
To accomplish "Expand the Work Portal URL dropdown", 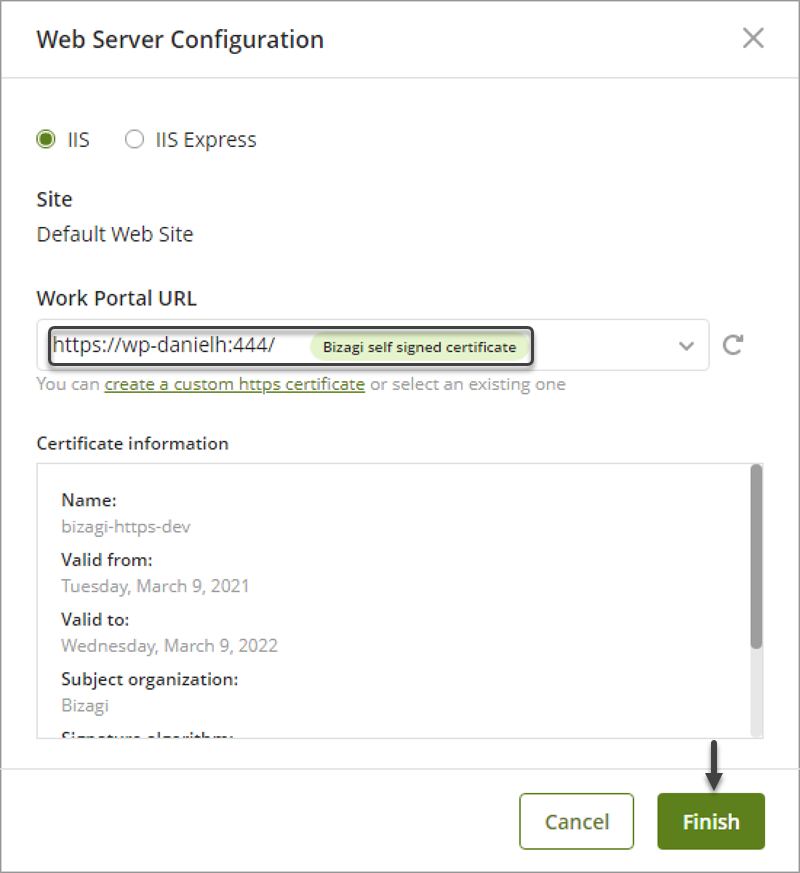I will tap(686, 346).
